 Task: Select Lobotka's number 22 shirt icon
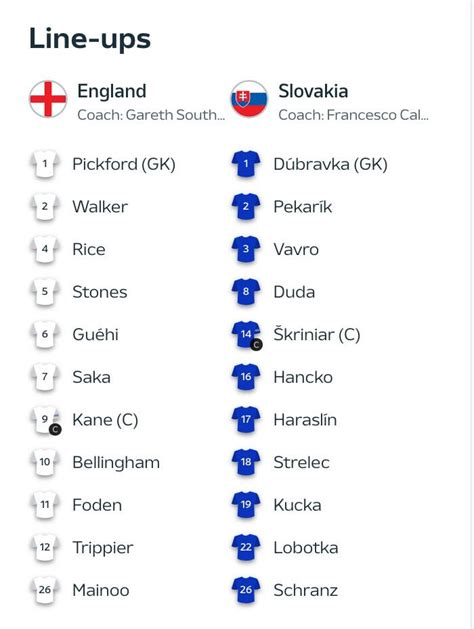point(246,548)
